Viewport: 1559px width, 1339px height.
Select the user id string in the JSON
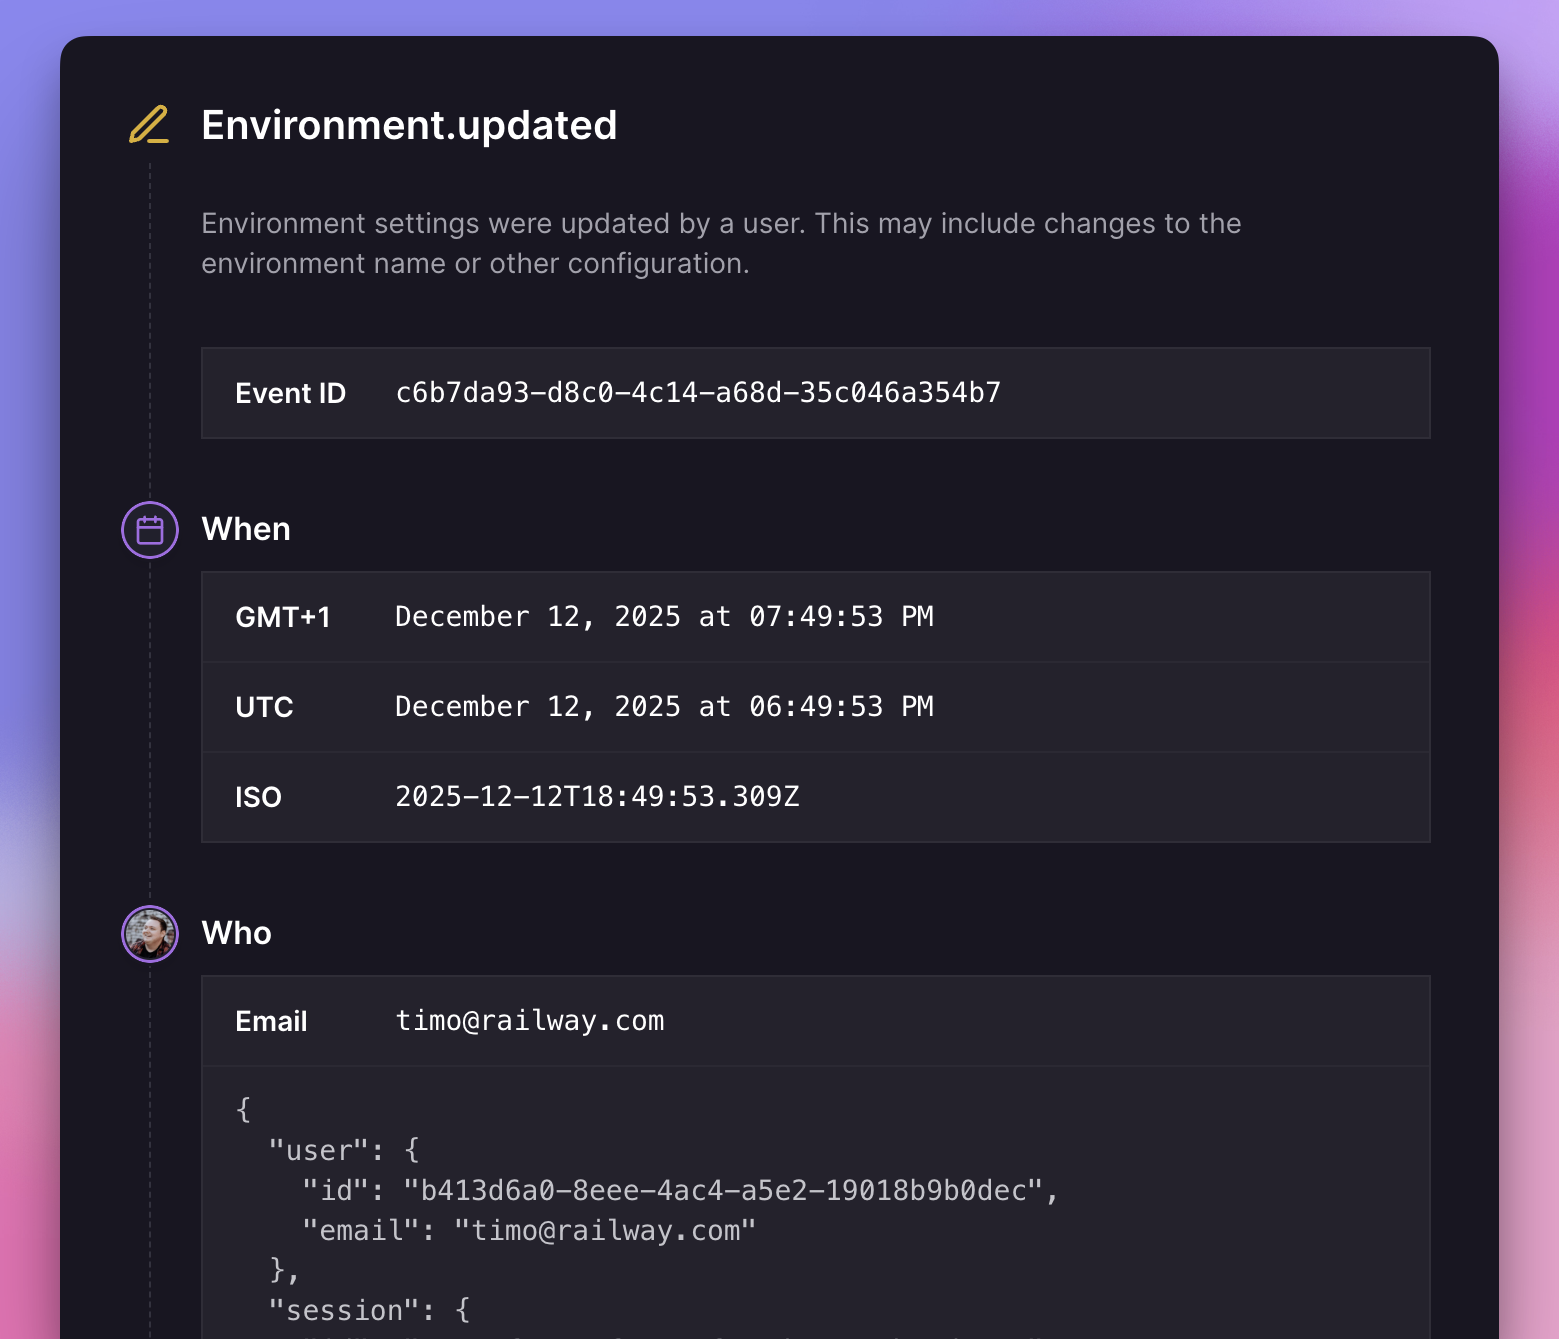(x=723, y=1191)
